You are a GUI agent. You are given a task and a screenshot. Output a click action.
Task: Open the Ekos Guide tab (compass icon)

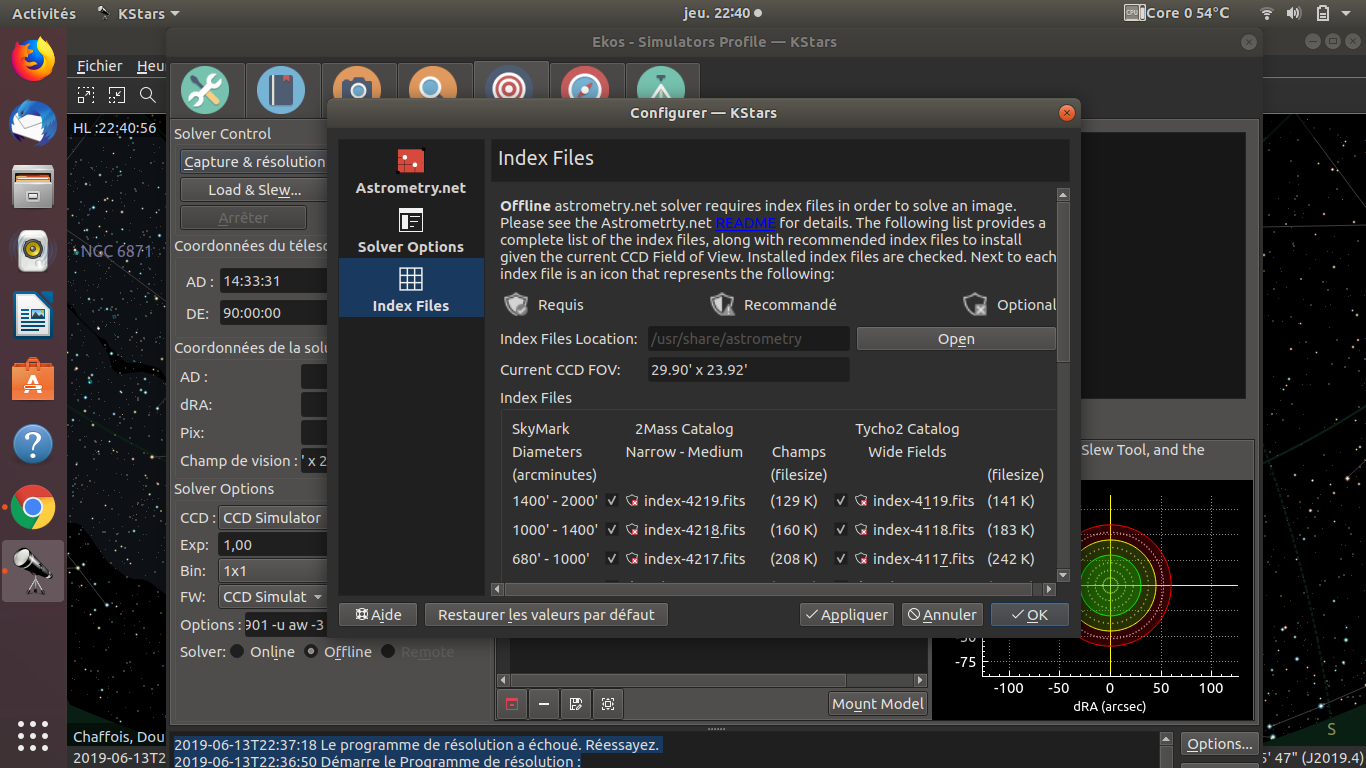point(585,91)
